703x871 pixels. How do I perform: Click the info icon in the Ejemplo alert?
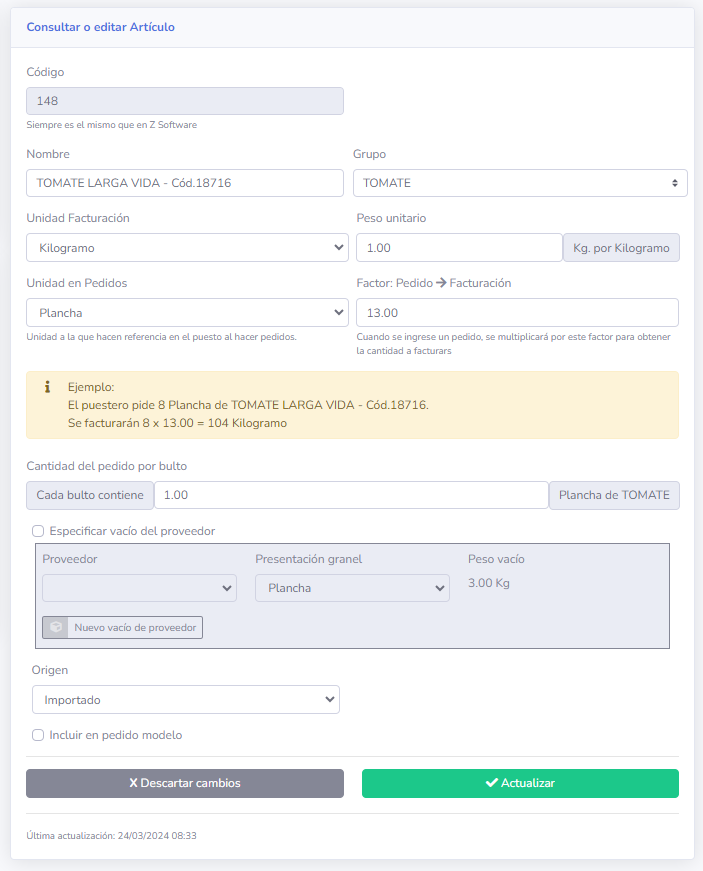point(47,386)
